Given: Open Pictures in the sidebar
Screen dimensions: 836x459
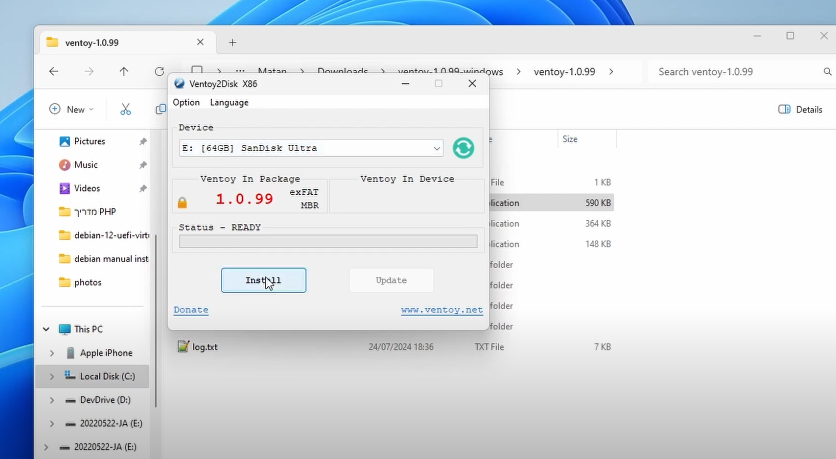Looking at the screenshot, I should tap(90, 141).
